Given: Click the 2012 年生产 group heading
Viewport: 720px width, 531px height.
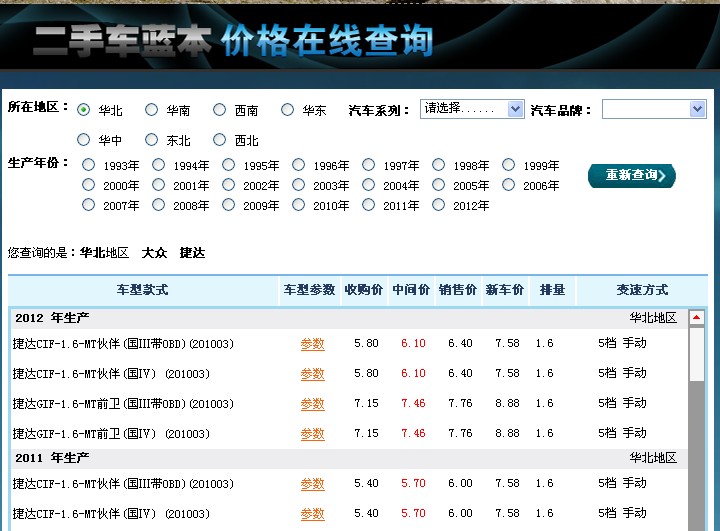Looking at the screenshot, I should (52, 317).
